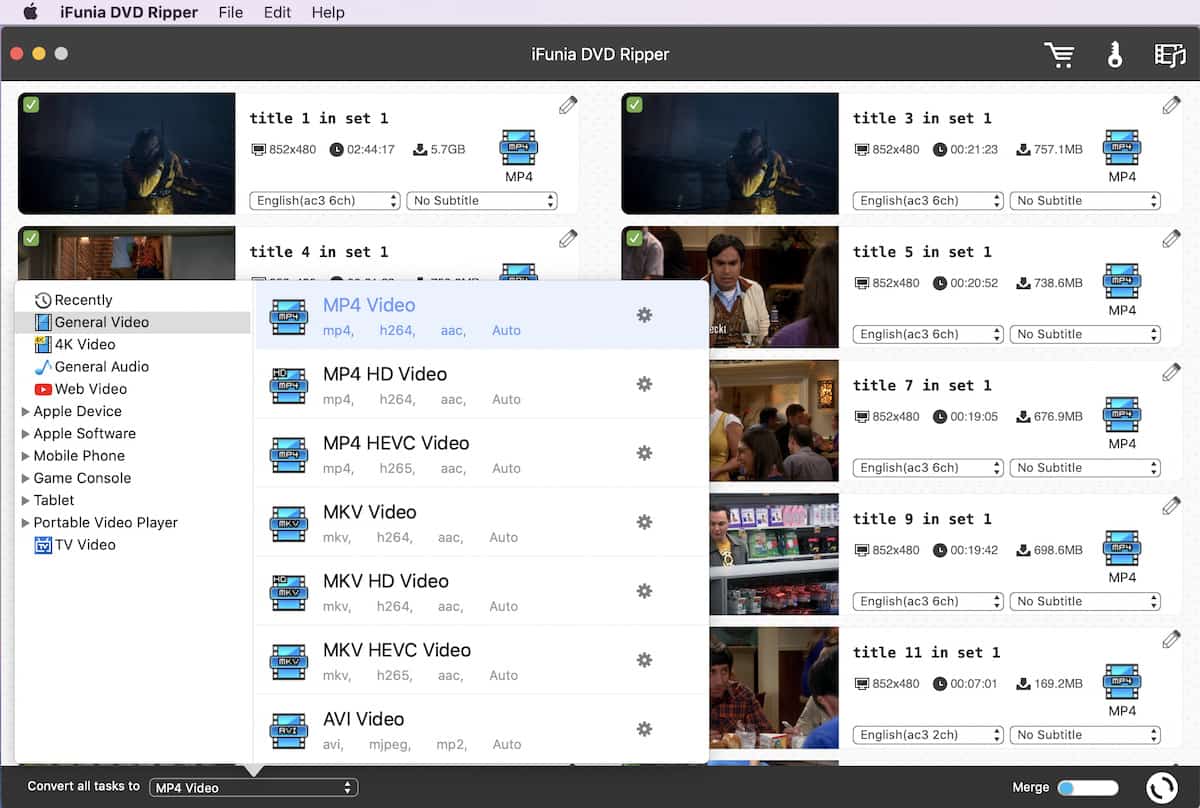Select Web Video category in sidebar
This screenshot has height=808, width=1200.
90,389
